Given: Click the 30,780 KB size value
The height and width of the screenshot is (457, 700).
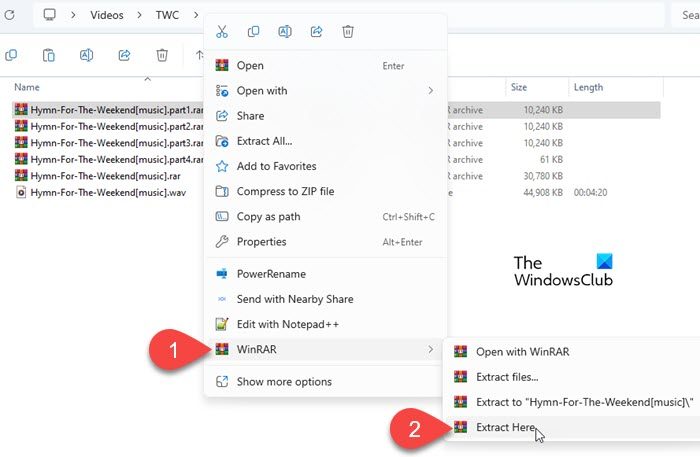Looking at the screenshot, I should (543, 176).
